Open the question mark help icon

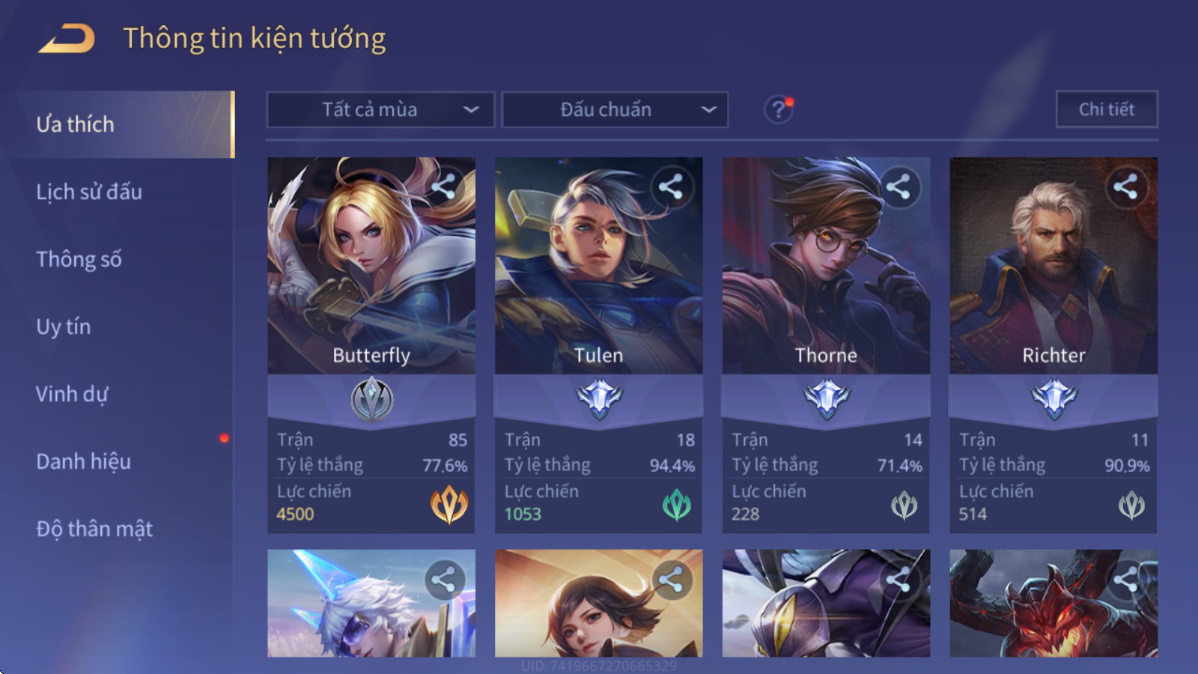click(x=778, y=109)
